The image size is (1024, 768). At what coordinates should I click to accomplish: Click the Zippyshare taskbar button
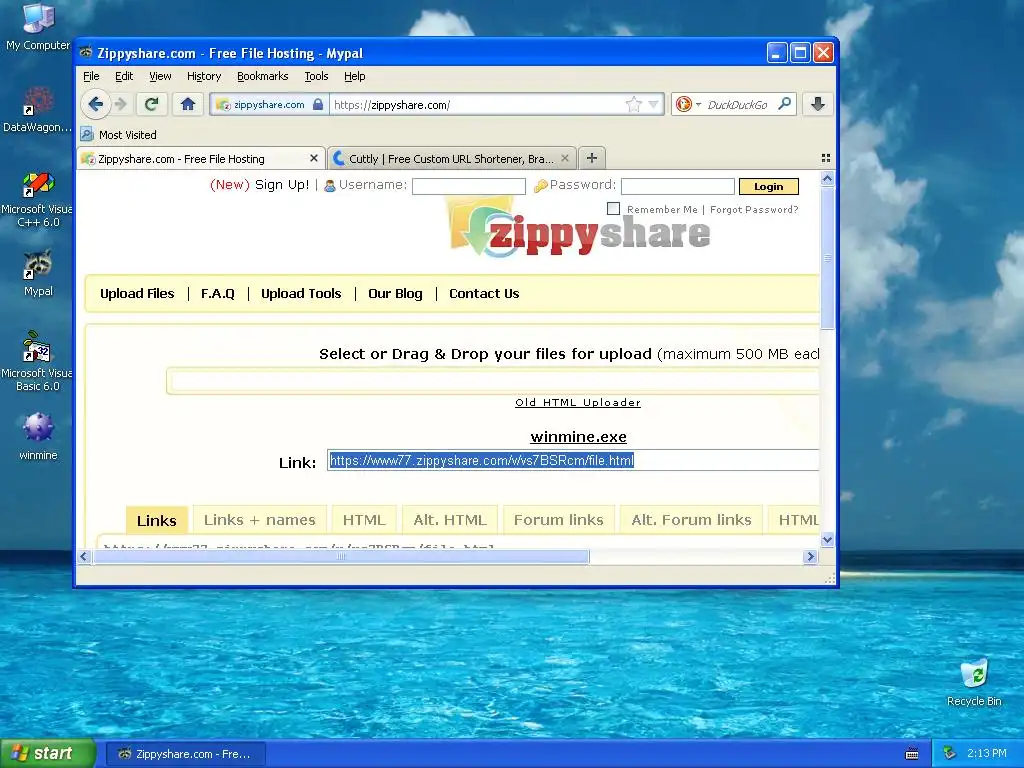point(185,754)
